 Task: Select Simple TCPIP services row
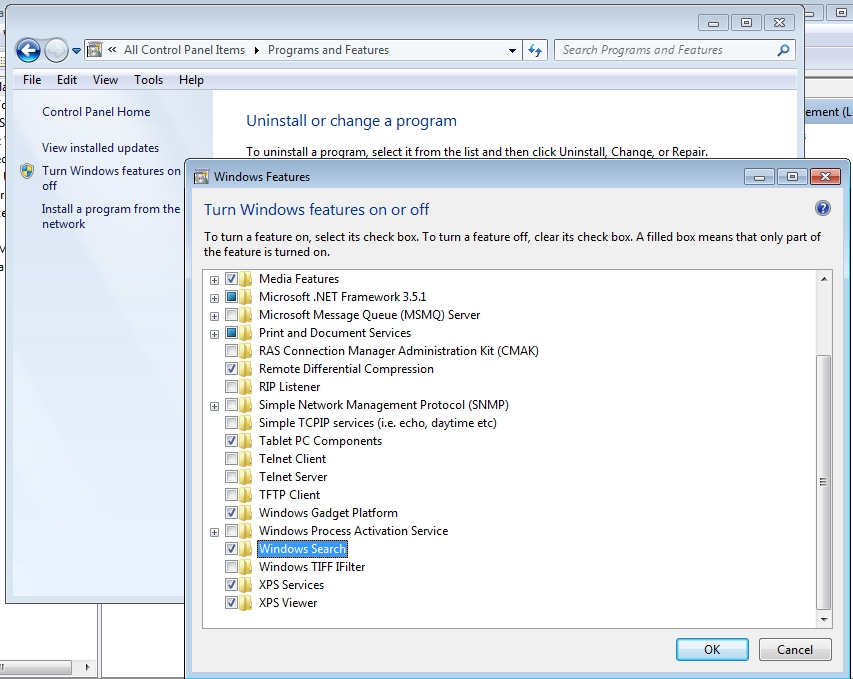coord(378,423)
